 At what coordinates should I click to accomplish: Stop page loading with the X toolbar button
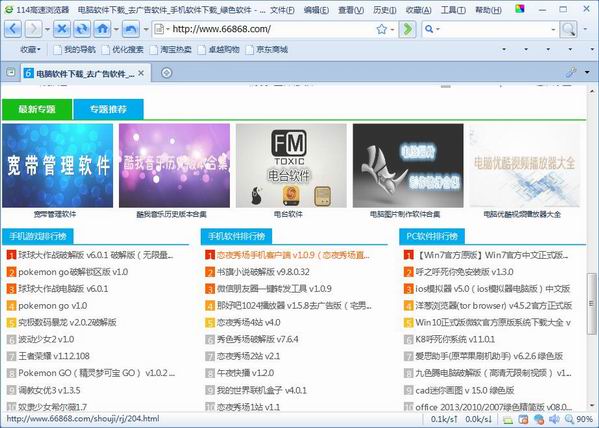(62, 29)
